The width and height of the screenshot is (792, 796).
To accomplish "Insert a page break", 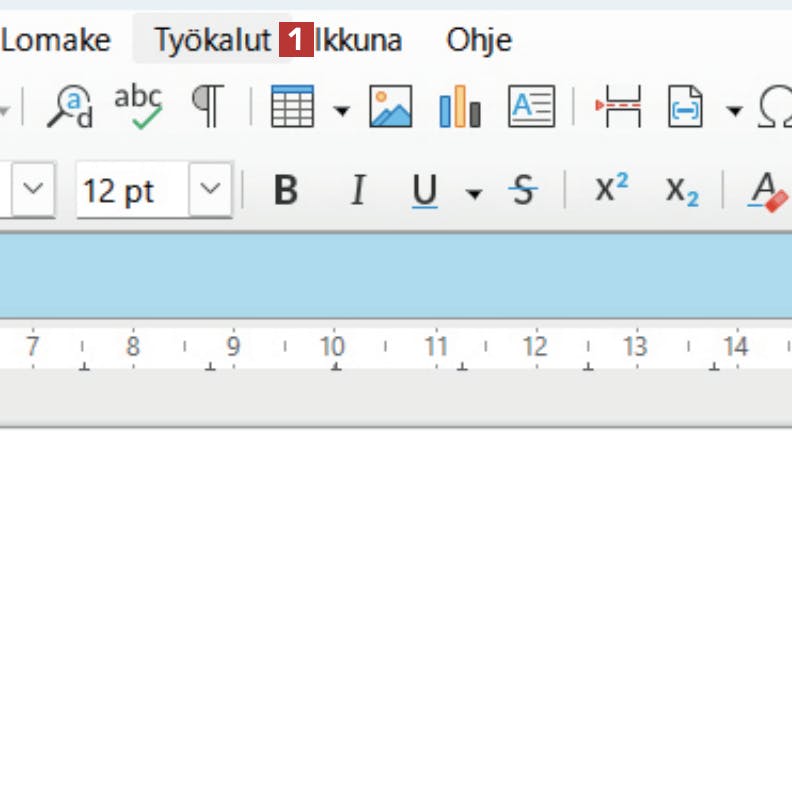I will 618,106.
